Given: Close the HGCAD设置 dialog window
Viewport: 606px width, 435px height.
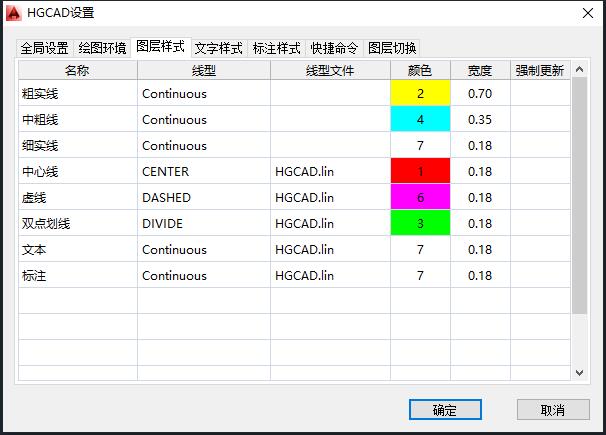Looking at the screenshot, I should 587,13.
